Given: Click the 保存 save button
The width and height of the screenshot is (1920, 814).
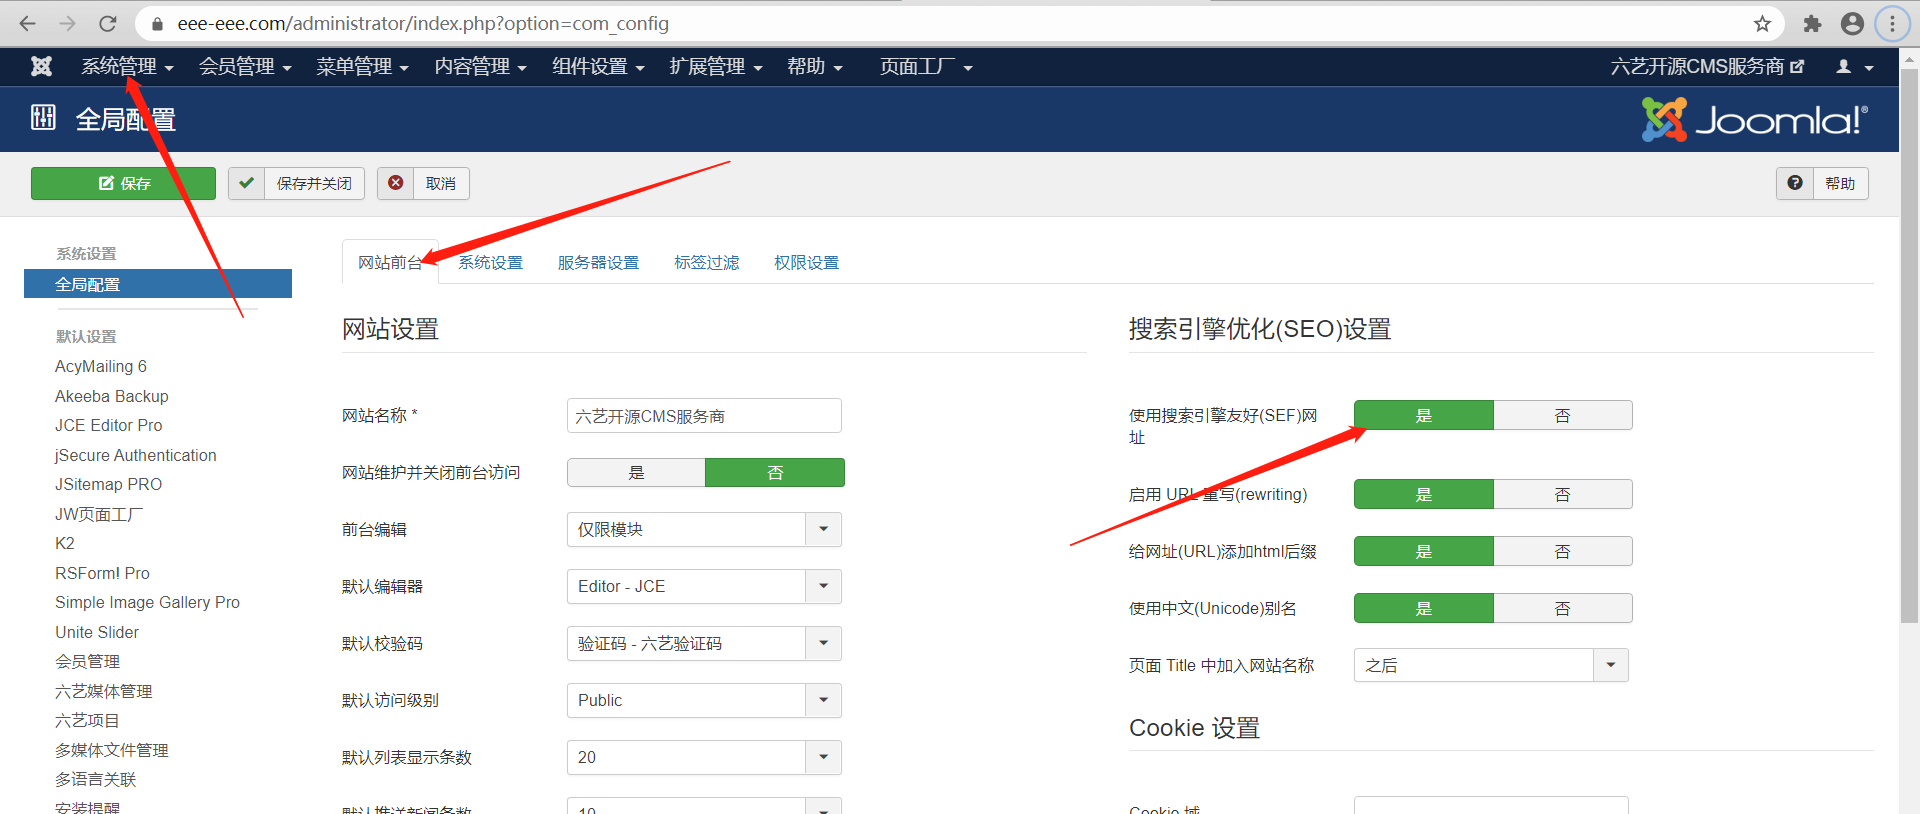Looking at the screenshot, I should [x=123, y=183].
